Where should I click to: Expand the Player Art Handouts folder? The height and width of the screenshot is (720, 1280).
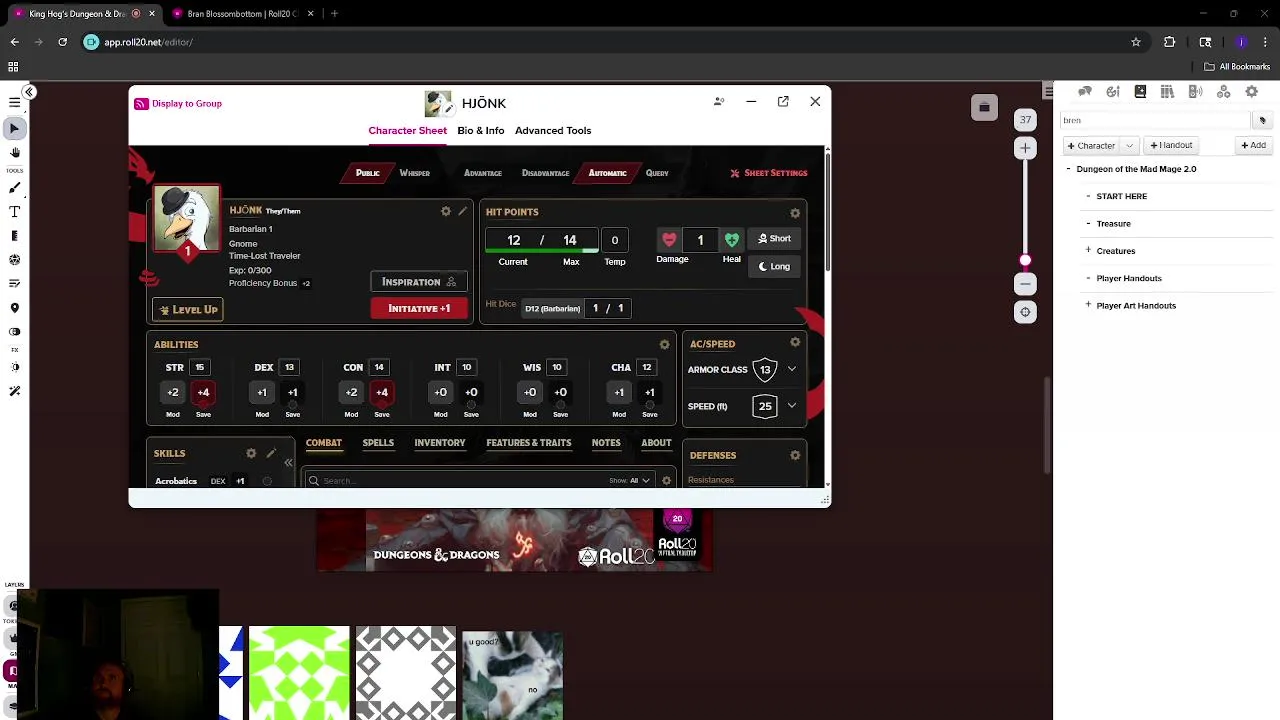point(1088,305)
